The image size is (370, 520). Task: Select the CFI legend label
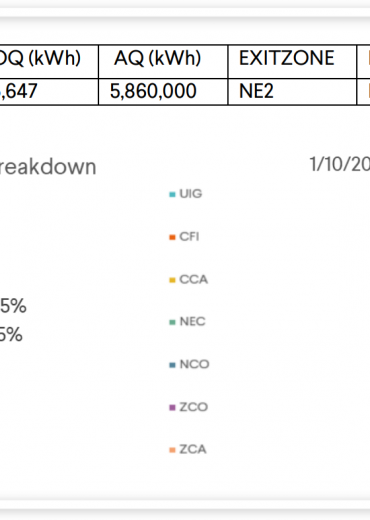(x=189, y=237)
